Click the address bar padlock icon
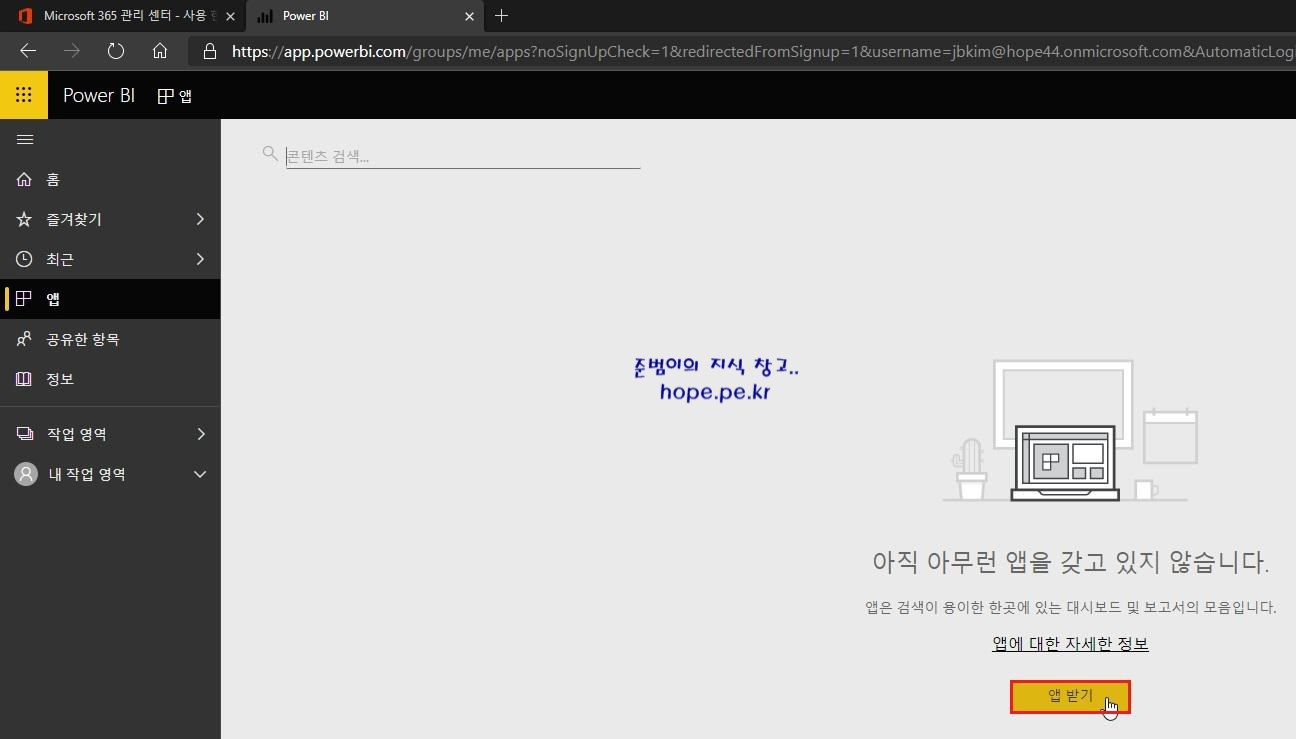This screenshot has width=1296, height=739. tap(209, 51)
